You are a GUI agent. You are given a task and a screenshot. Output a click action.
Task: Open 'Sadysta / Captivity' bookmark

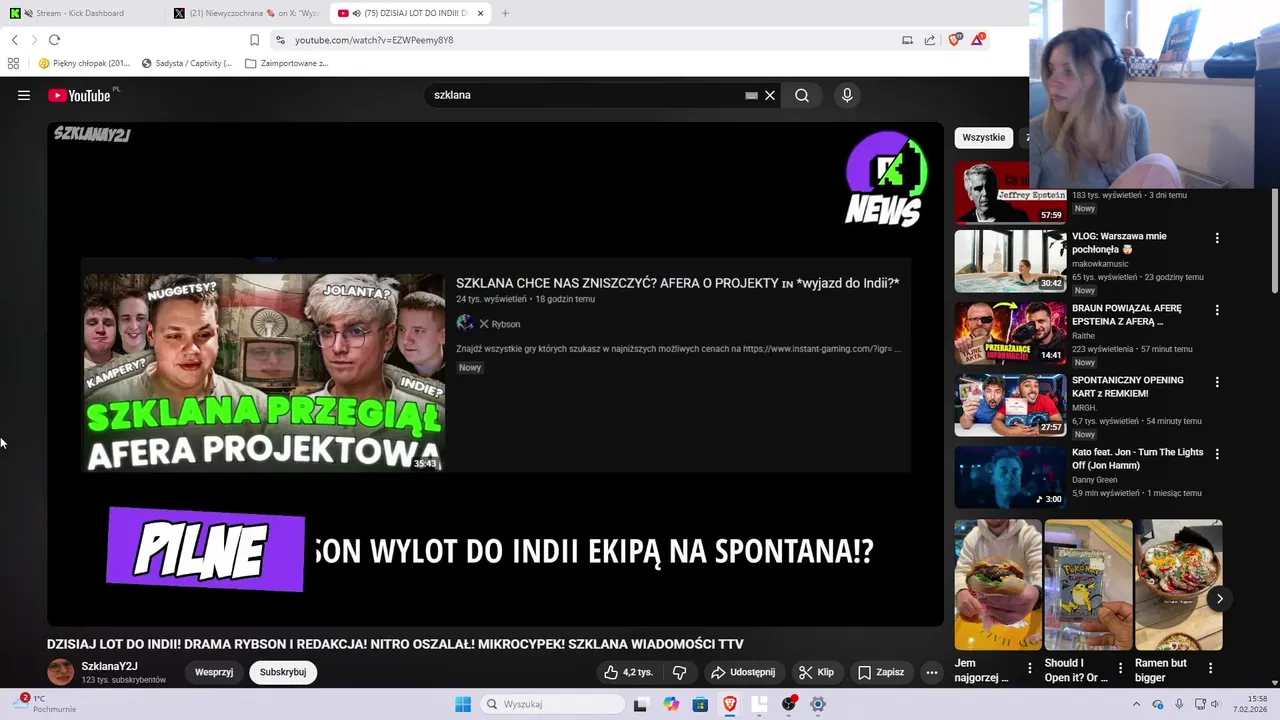click(187, 63)
